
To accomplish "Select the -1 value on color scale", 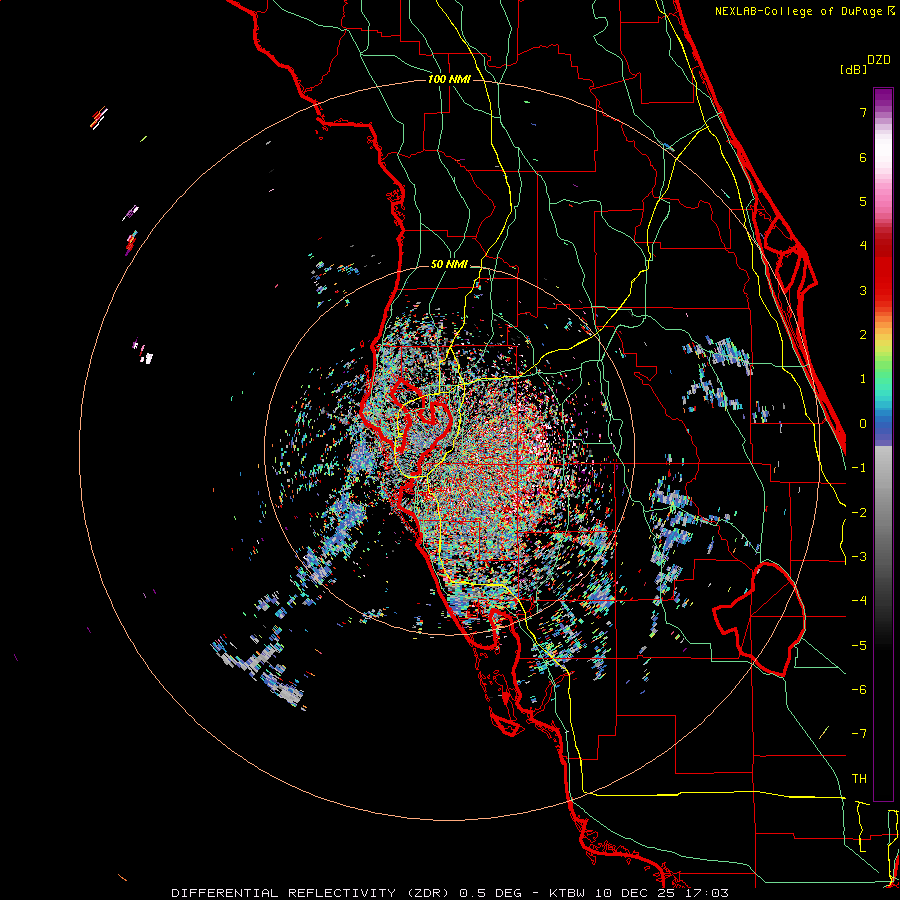I will tap(859, 468).
